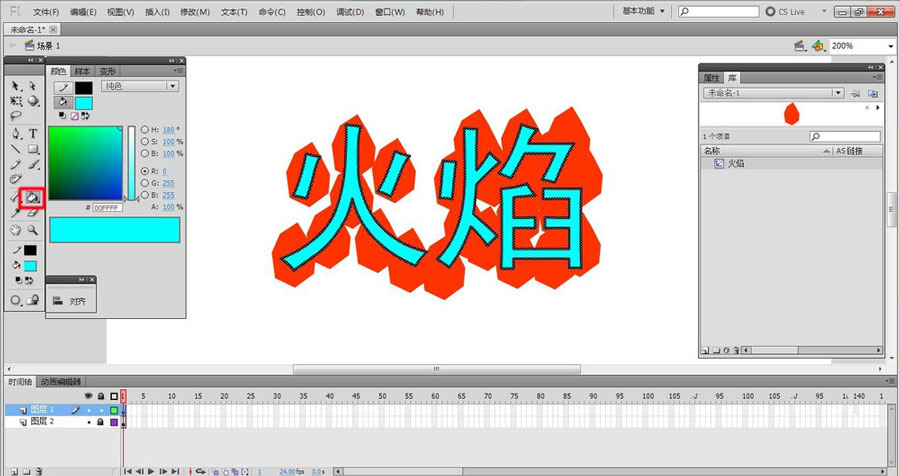Screen dimensions: 900x476
Task: Select the Pen tool
Action: 16,134
